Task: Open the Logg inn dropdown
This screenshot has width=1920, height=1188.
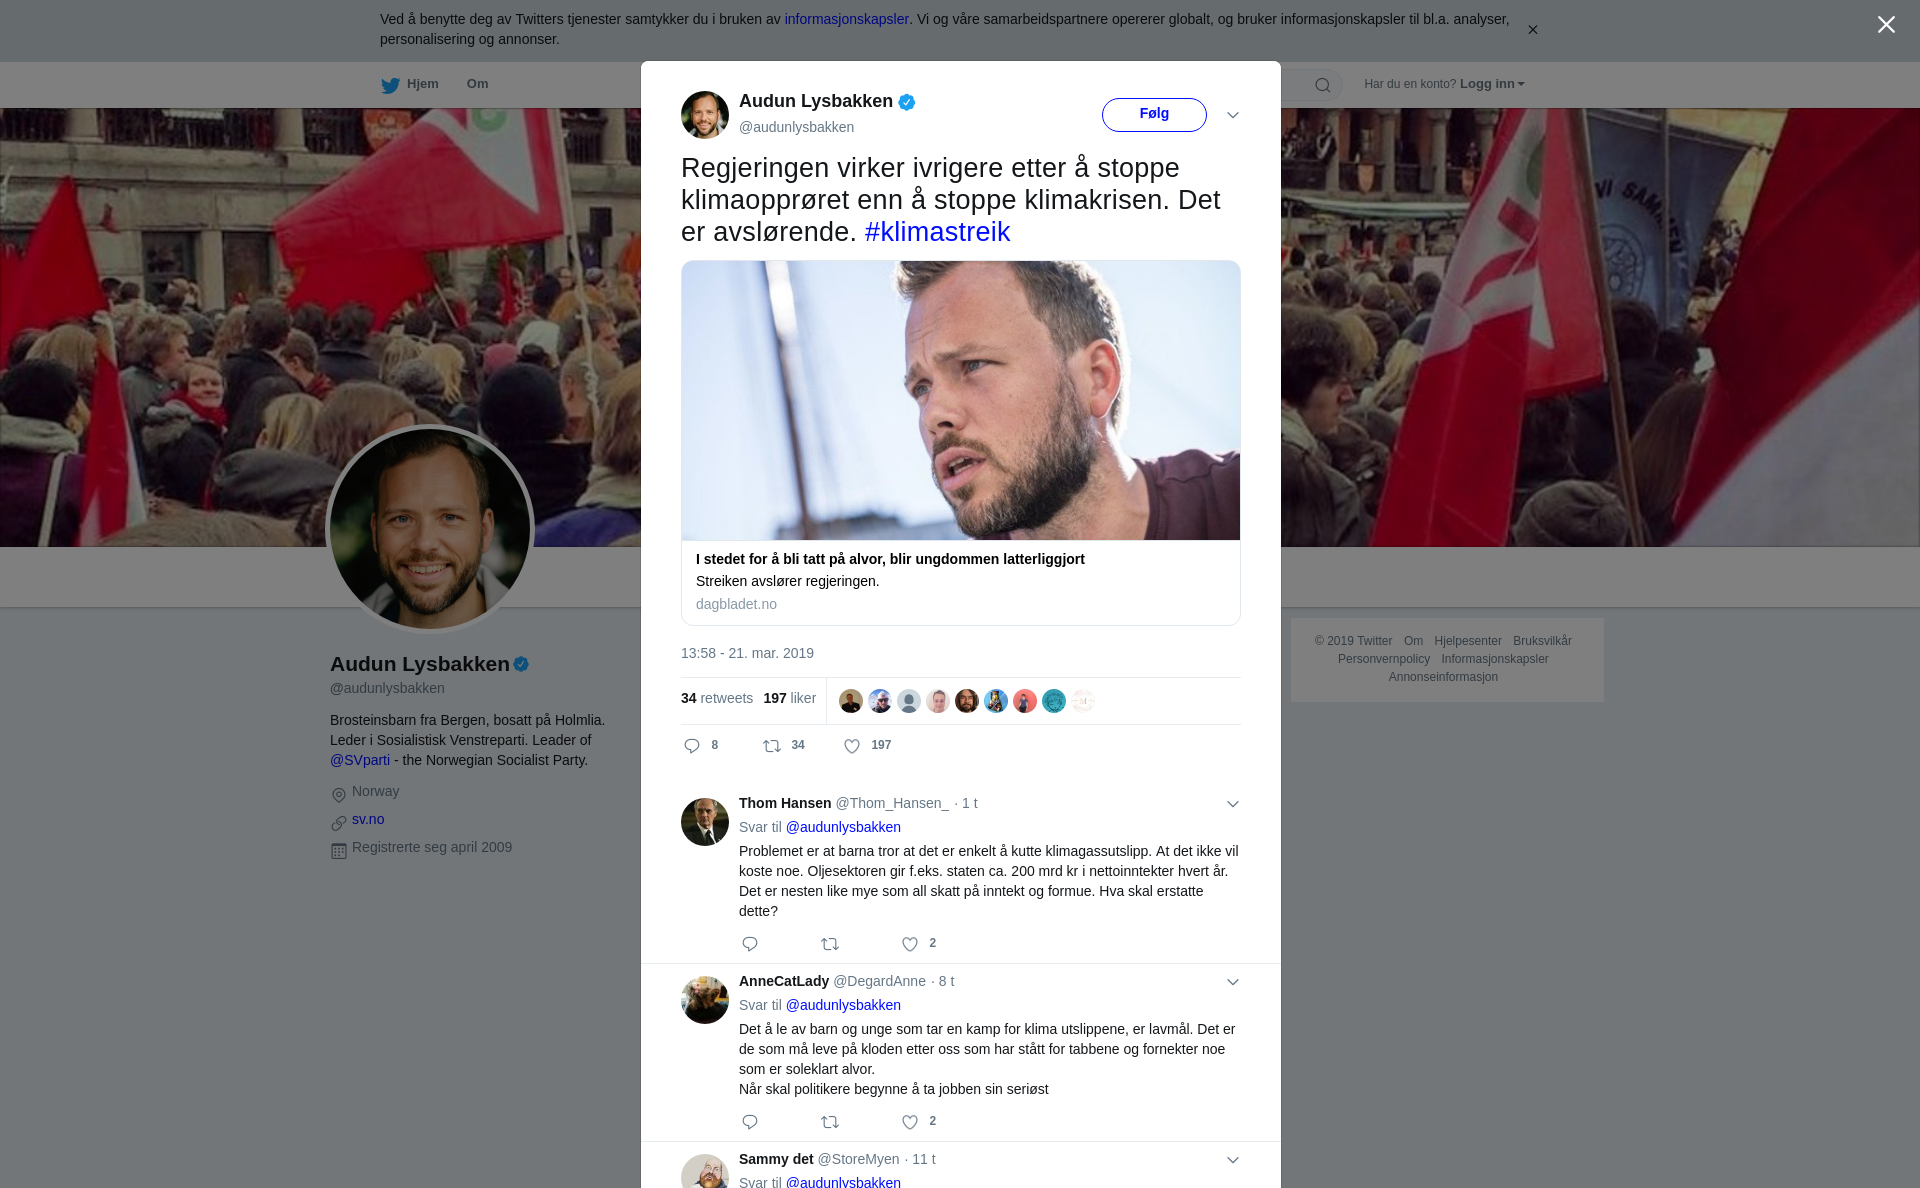Action: coord(1492,84)
